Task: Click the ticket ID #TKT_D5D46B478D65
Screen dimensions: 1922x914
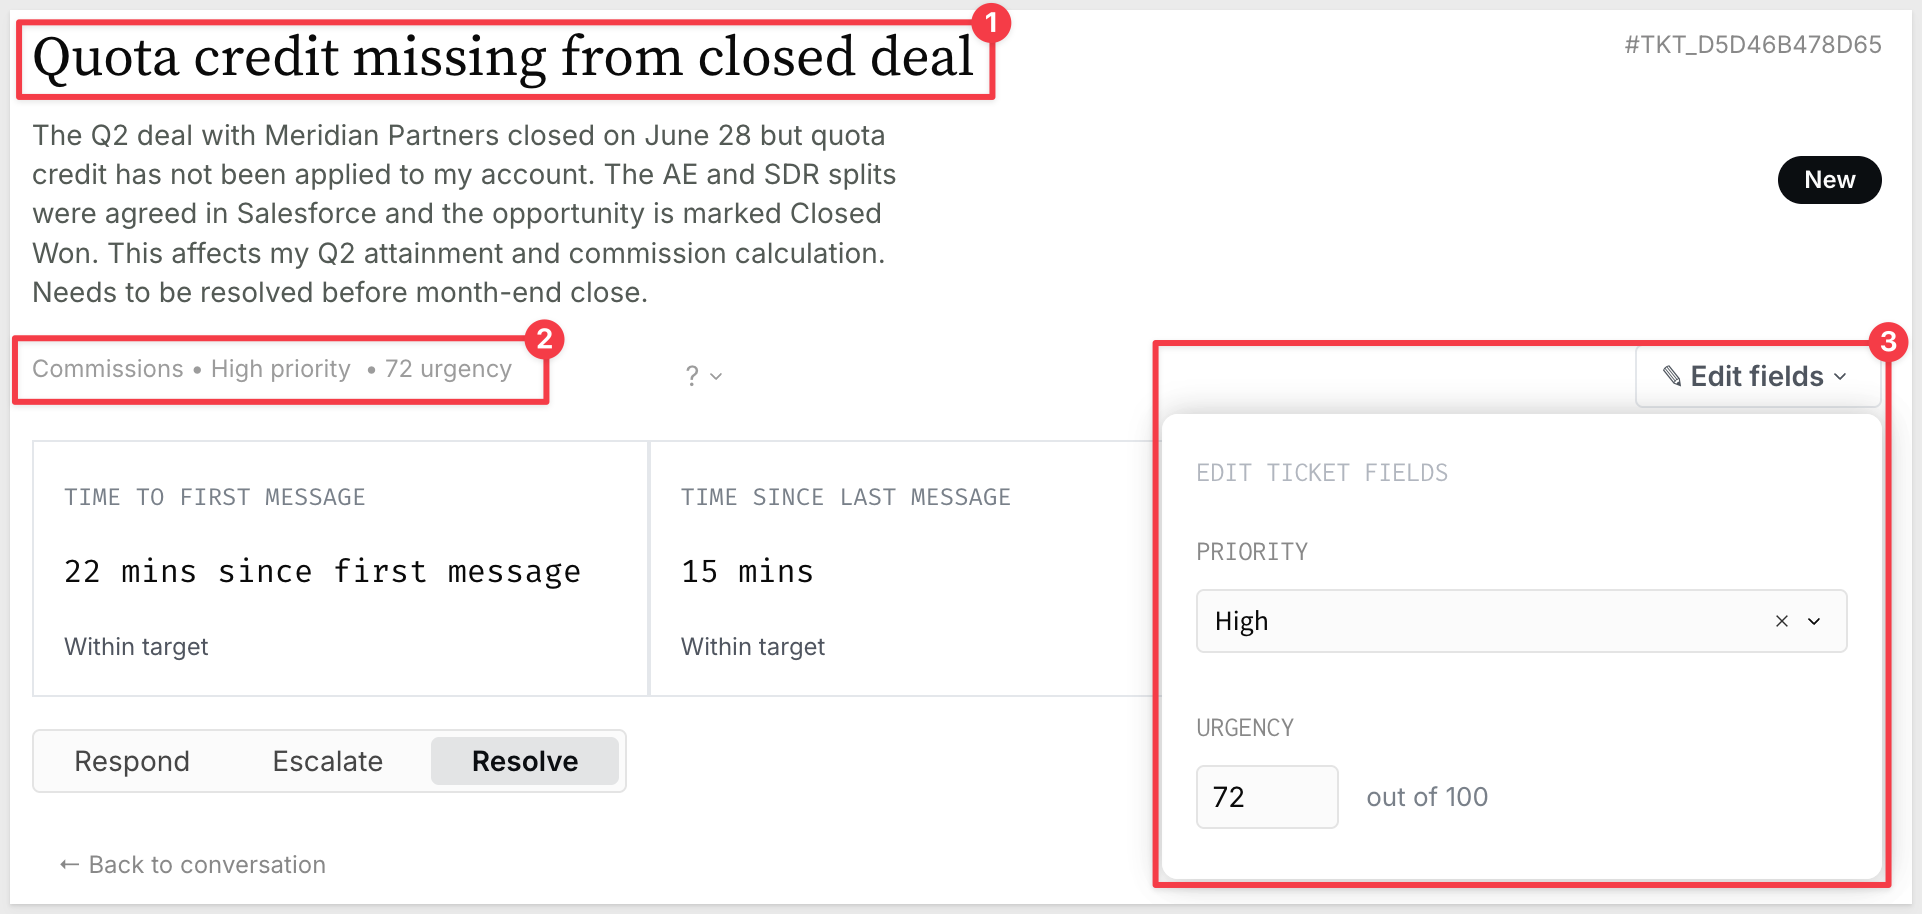Action: (1753, 45)
